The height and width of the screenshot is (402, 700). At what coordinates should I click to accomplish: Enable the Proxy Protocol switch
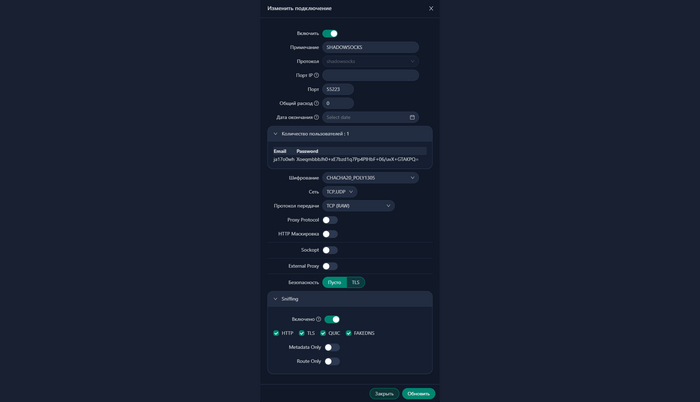click(330, 220)
